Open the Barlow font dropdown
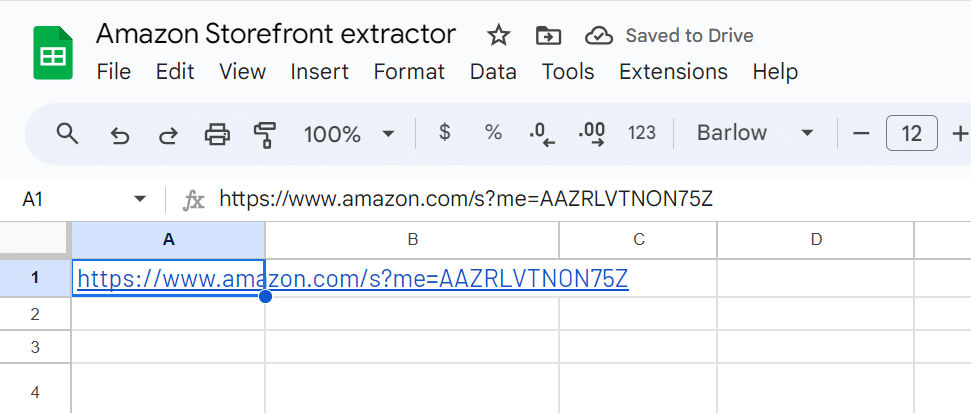The image size is (971, 413). [x=756, y=133]
